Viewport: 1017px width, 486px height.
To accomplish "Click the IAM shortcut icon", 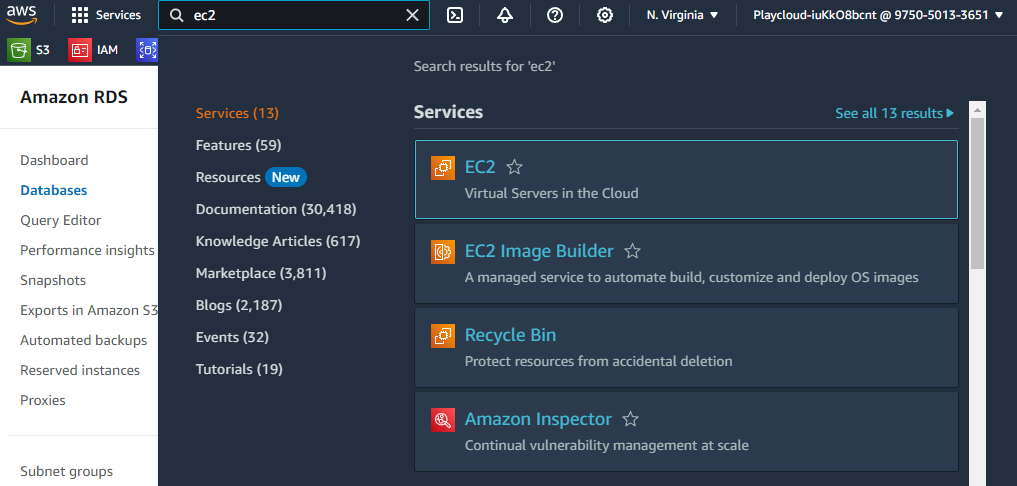I will pyautogui.click(x=80, y=49).
